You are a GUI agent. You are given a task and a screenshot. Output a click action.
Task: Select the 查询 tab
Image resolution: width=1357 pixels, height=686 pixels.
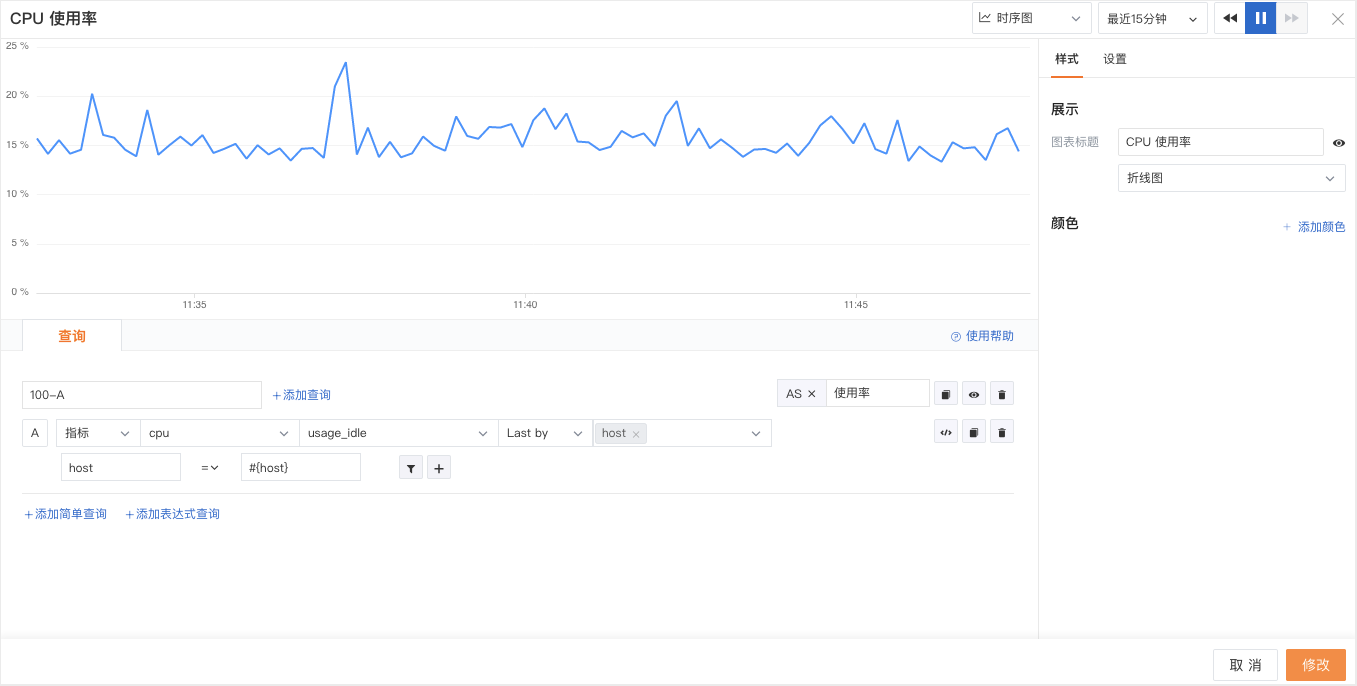[72, 336]
